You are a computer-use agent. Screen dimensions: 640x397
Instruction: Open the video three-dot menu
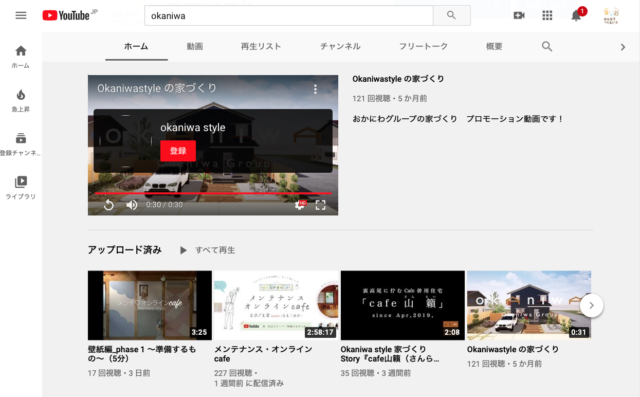pos(315,89)
